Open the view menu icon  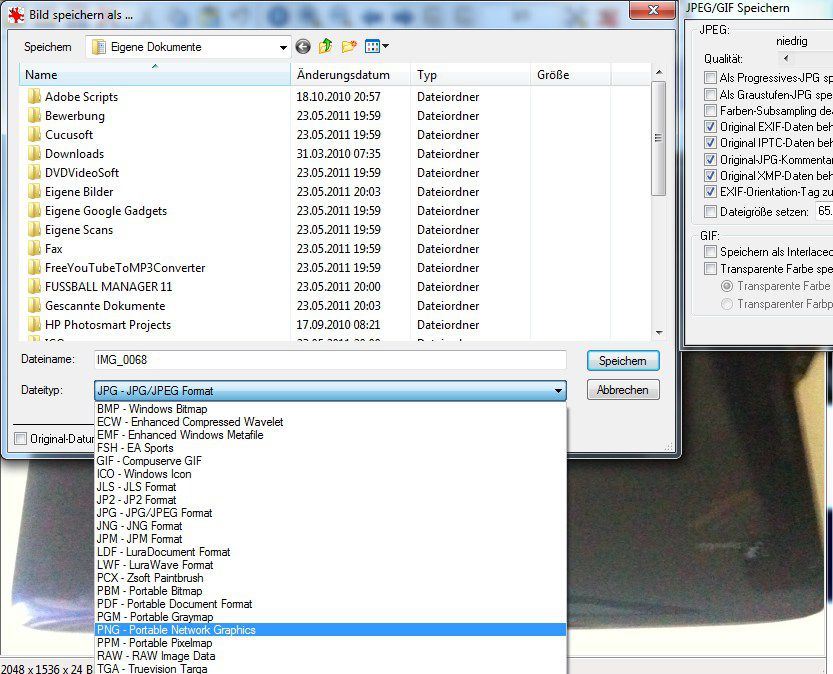point(377,47)
